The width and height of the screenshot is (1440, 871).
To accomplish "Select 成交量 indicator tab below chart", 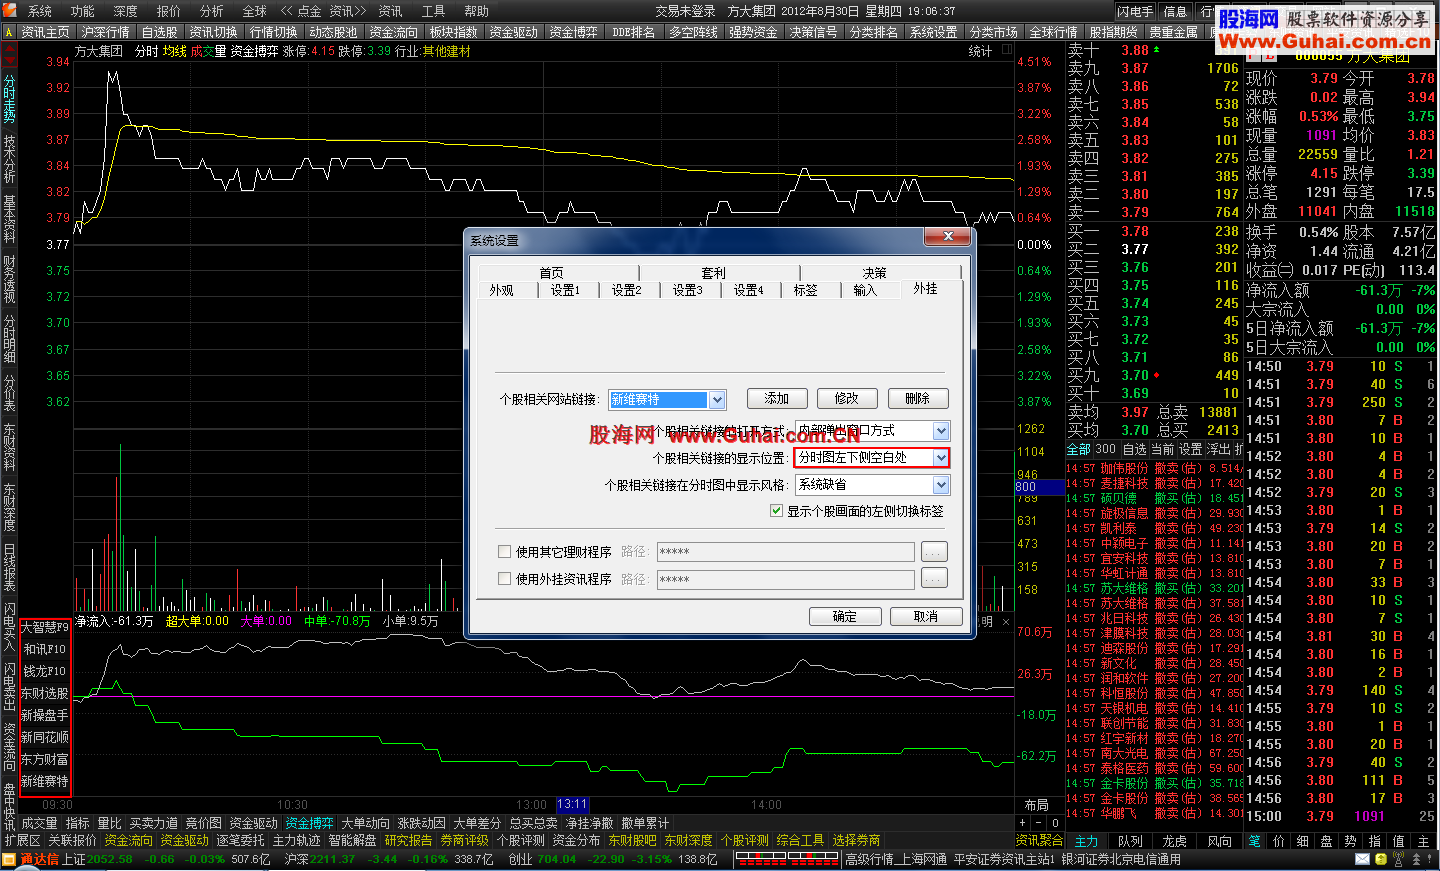I will [x=40, y=823].
